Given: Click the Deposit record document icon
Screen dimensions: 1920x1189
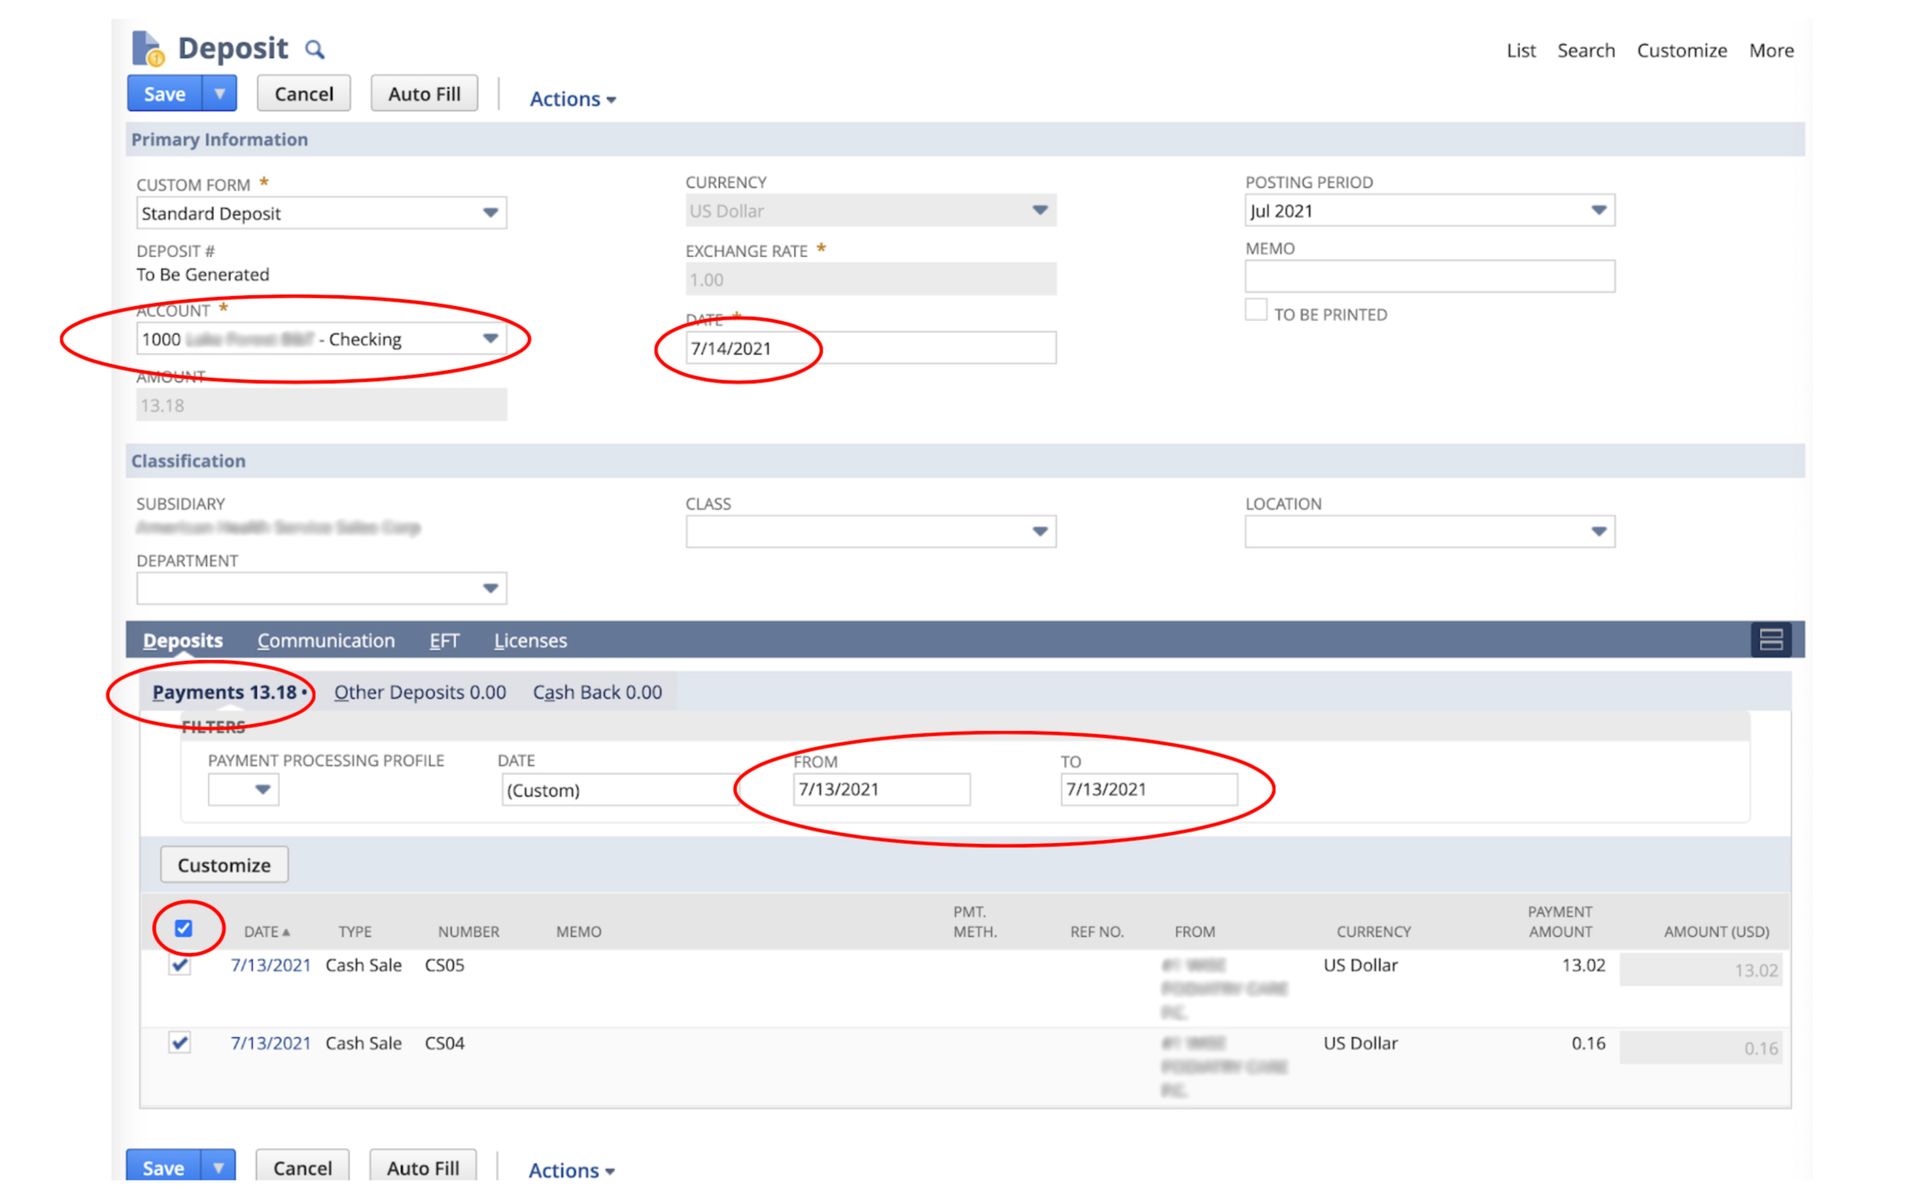Looking at the screenshot, I should 146,47.
